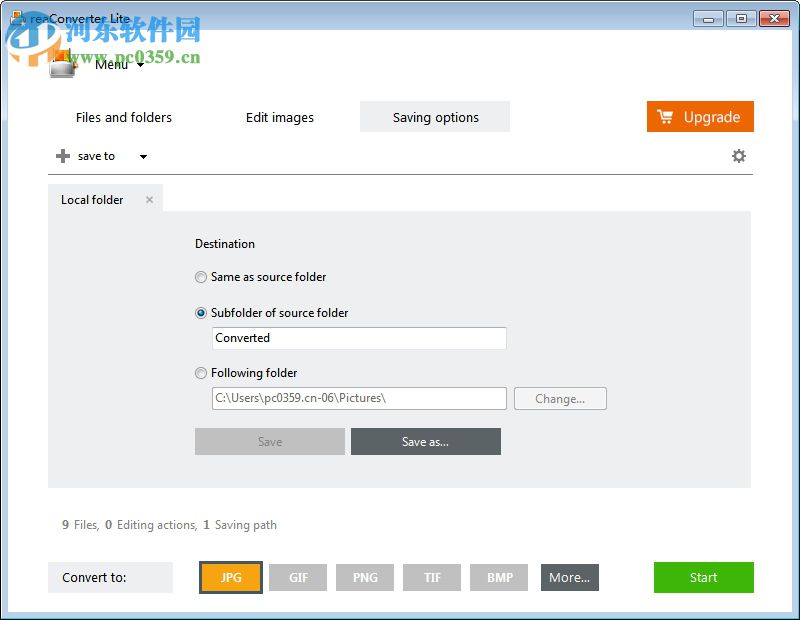Select Following folder radio button
800x620 pixels.
click(201, 373)
